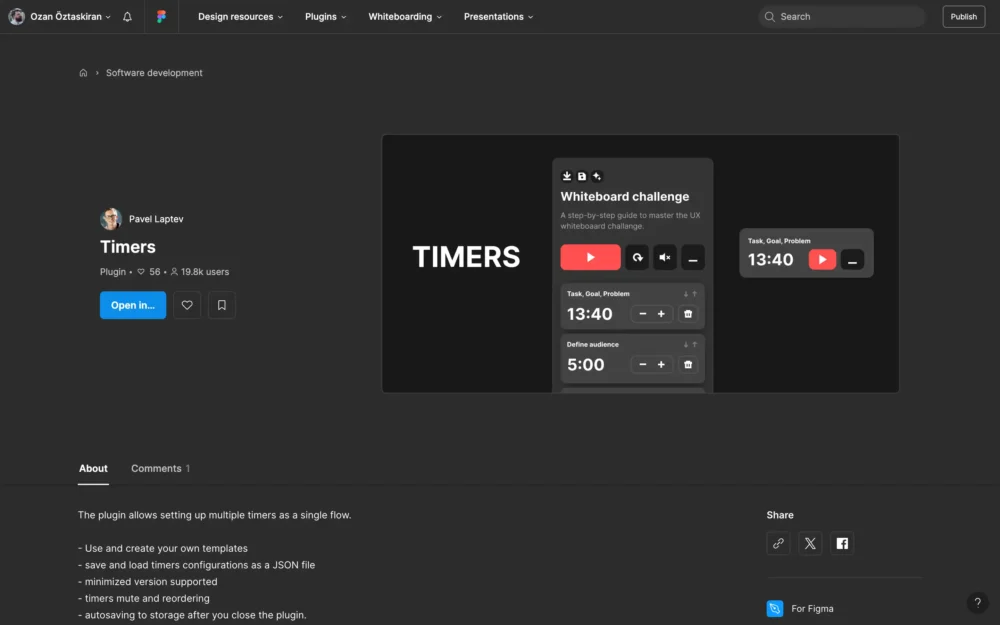
Task: Click the blue Open in... button
Action: pos(133,305)
